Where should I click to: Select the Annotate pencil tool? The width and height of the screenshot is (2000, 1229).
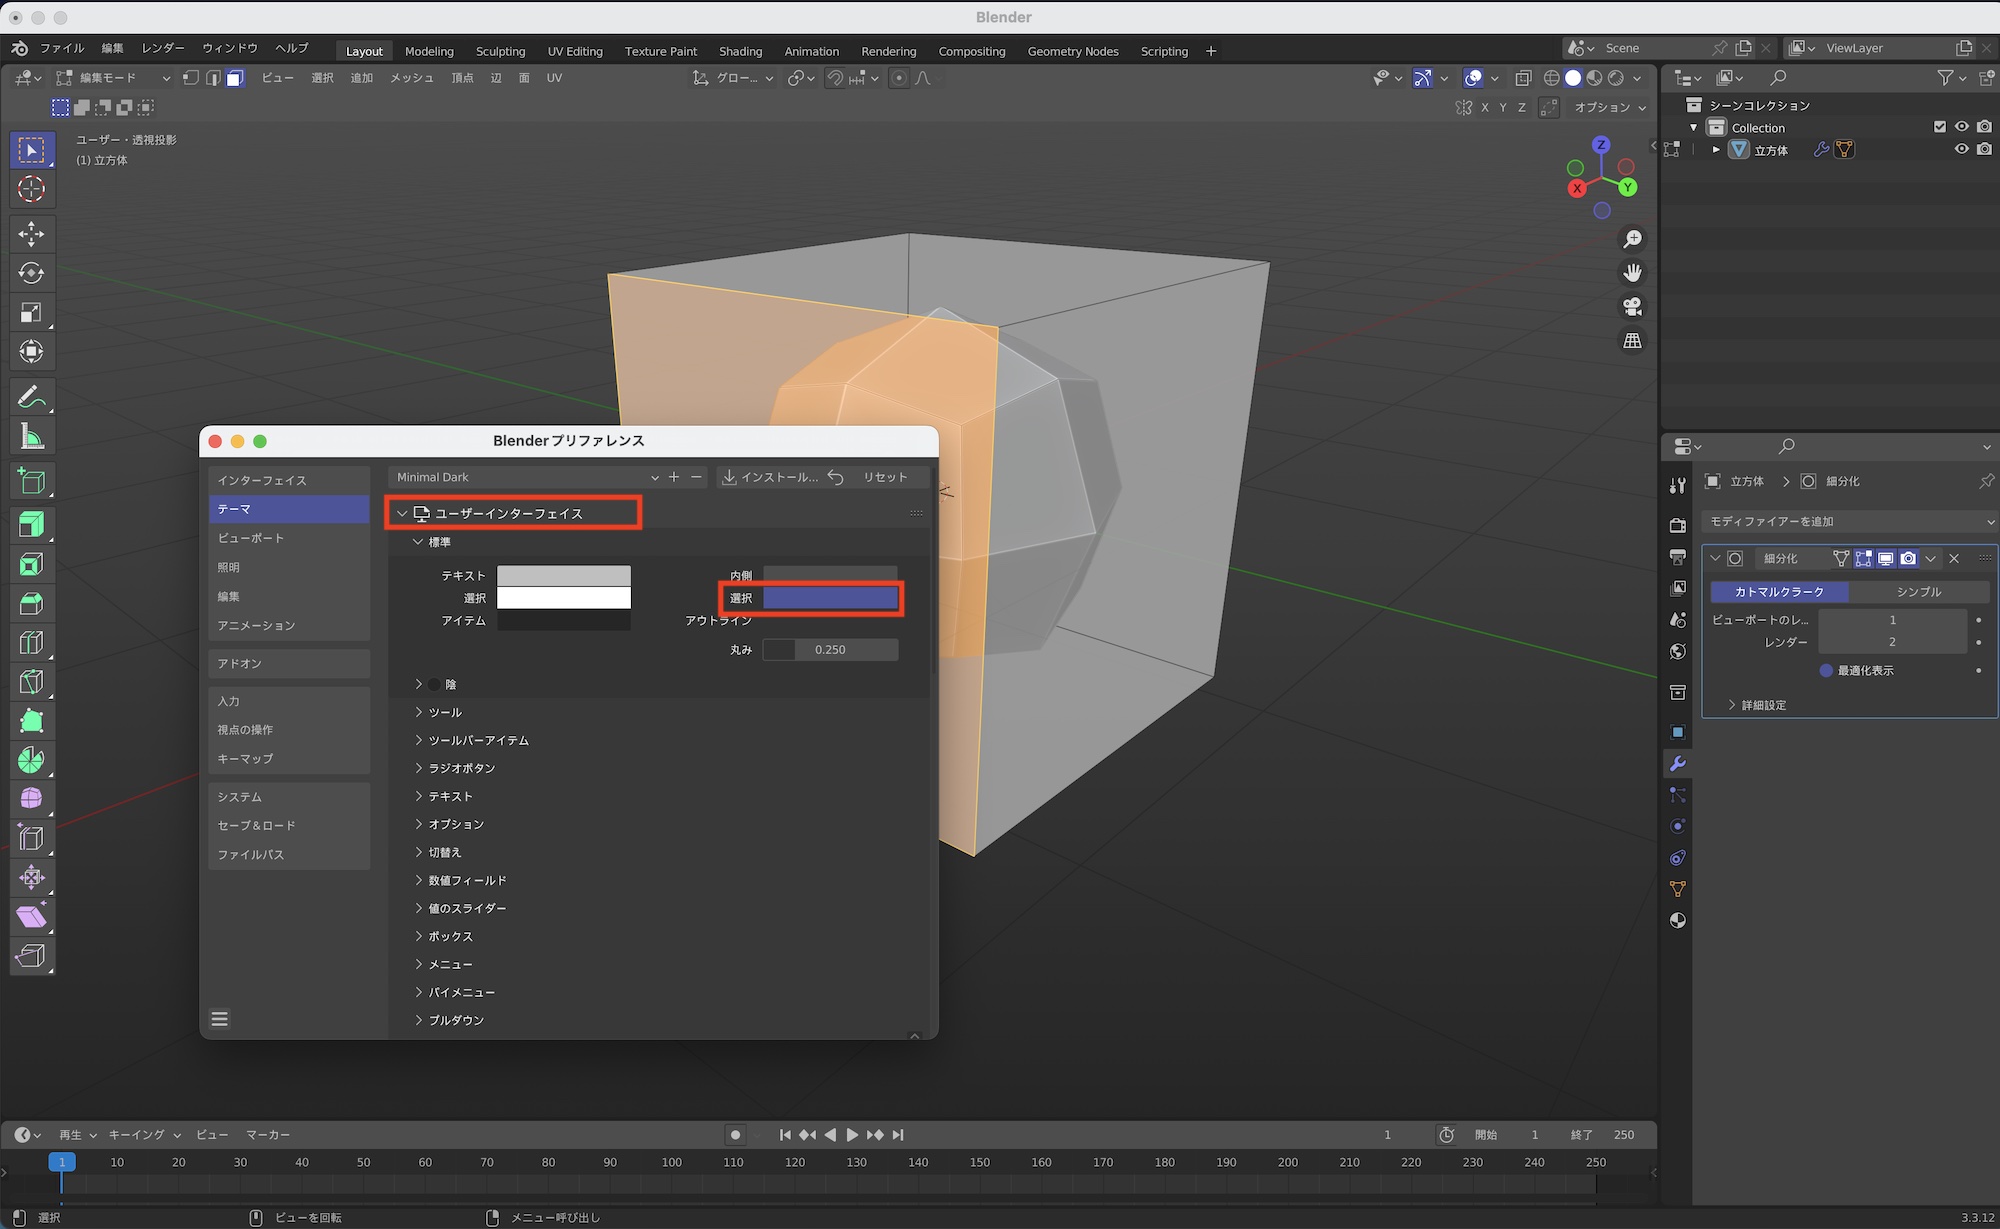[x=31, y=398]
